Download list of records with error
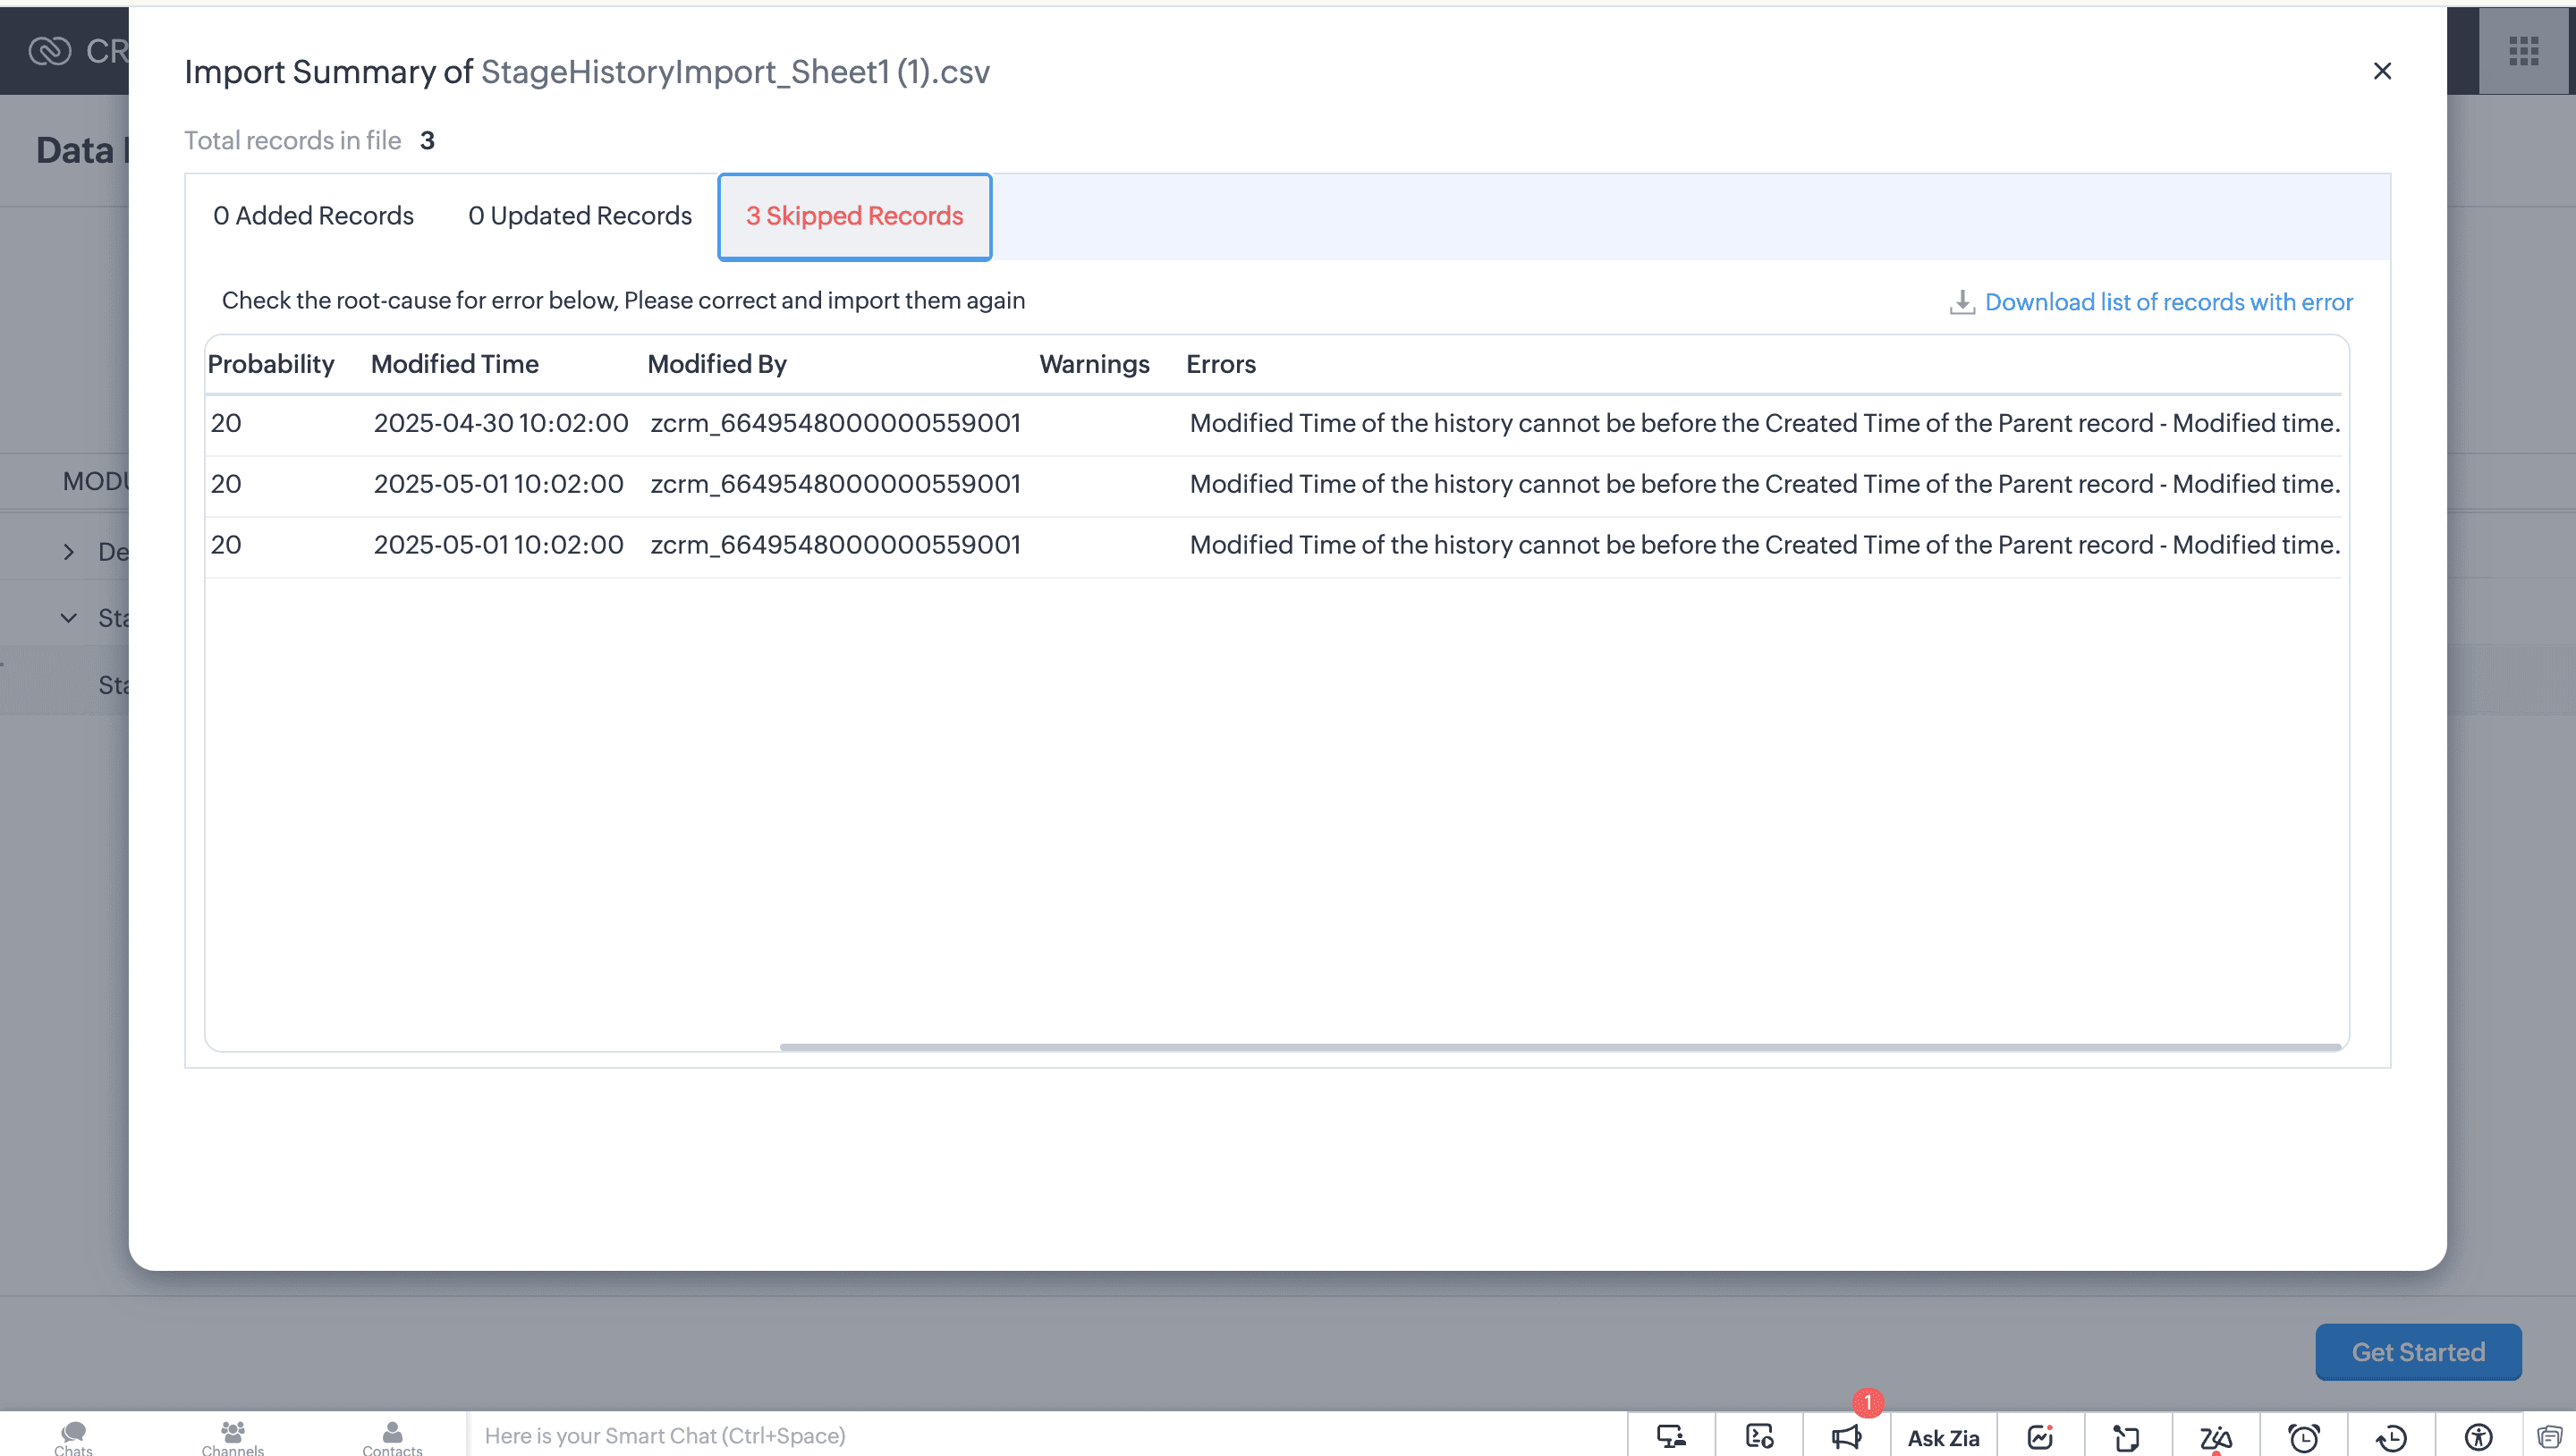2576x1456 pixels. 2167,302
